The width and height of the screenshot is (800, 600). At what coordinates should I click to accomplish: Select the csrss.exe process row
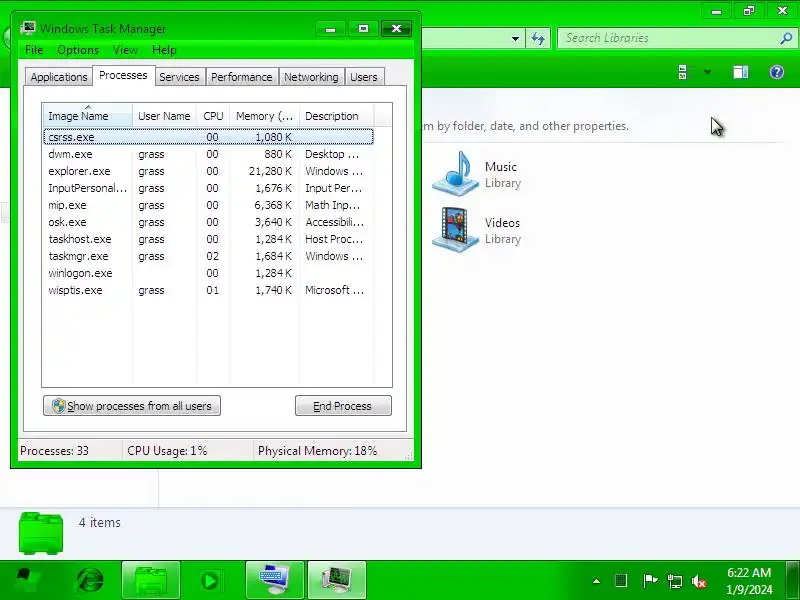209,137
